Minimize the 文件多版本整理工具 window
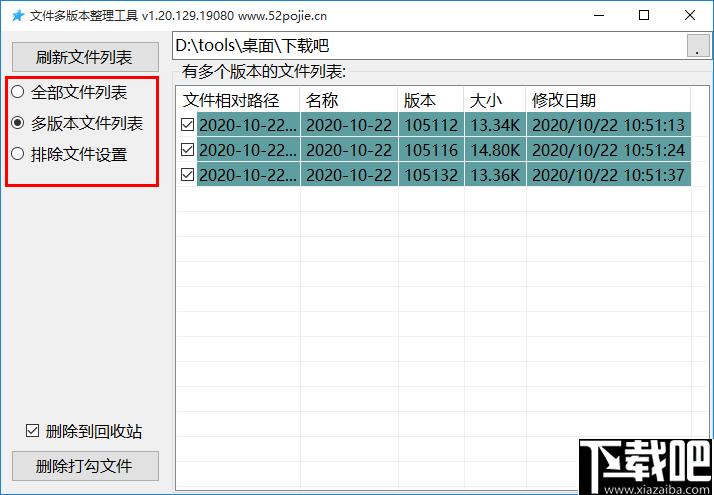The image size is (714, 495). pos(599,15)
